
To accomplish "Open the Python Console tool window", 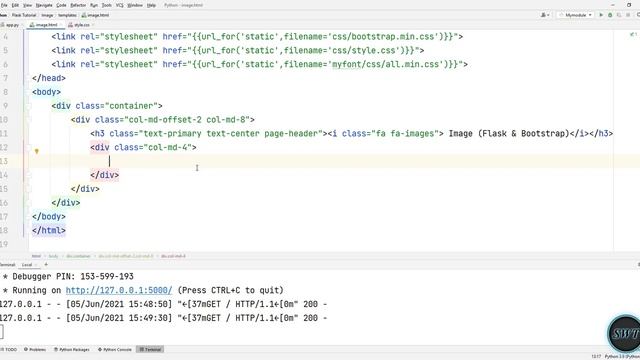I will [115, 350].
